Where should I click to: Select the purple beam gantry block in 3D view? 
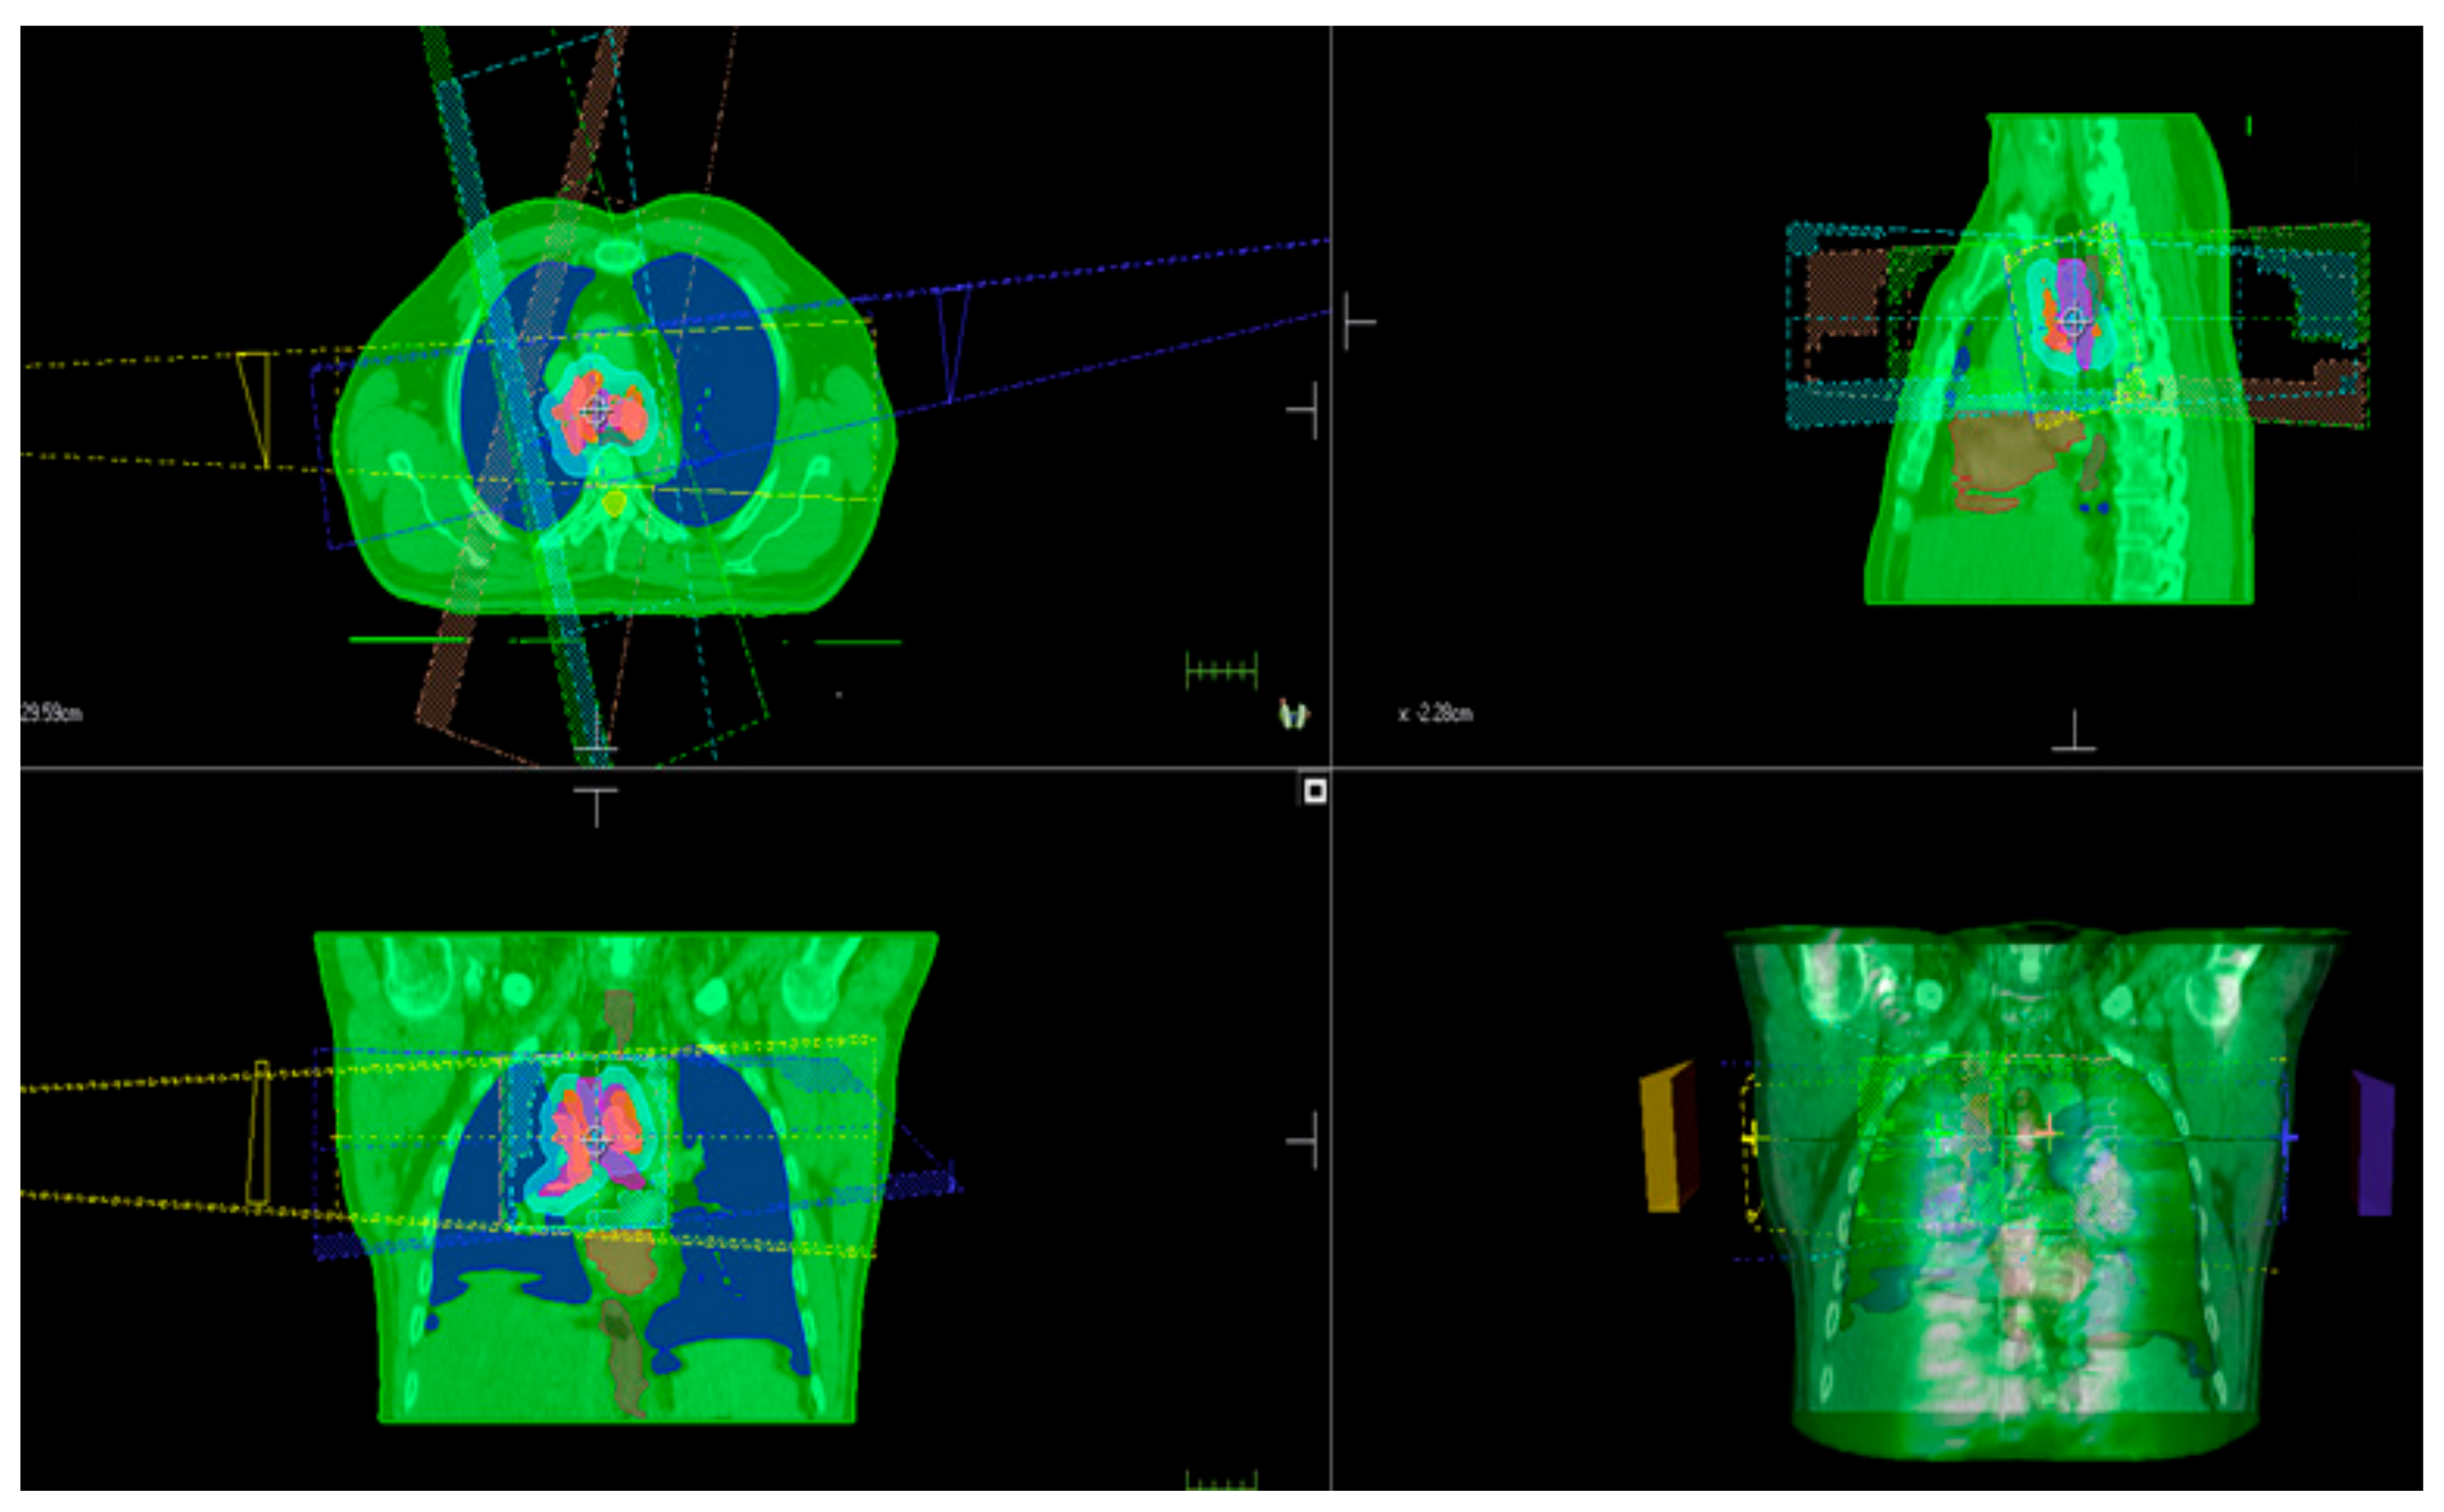(2375, 1145)
